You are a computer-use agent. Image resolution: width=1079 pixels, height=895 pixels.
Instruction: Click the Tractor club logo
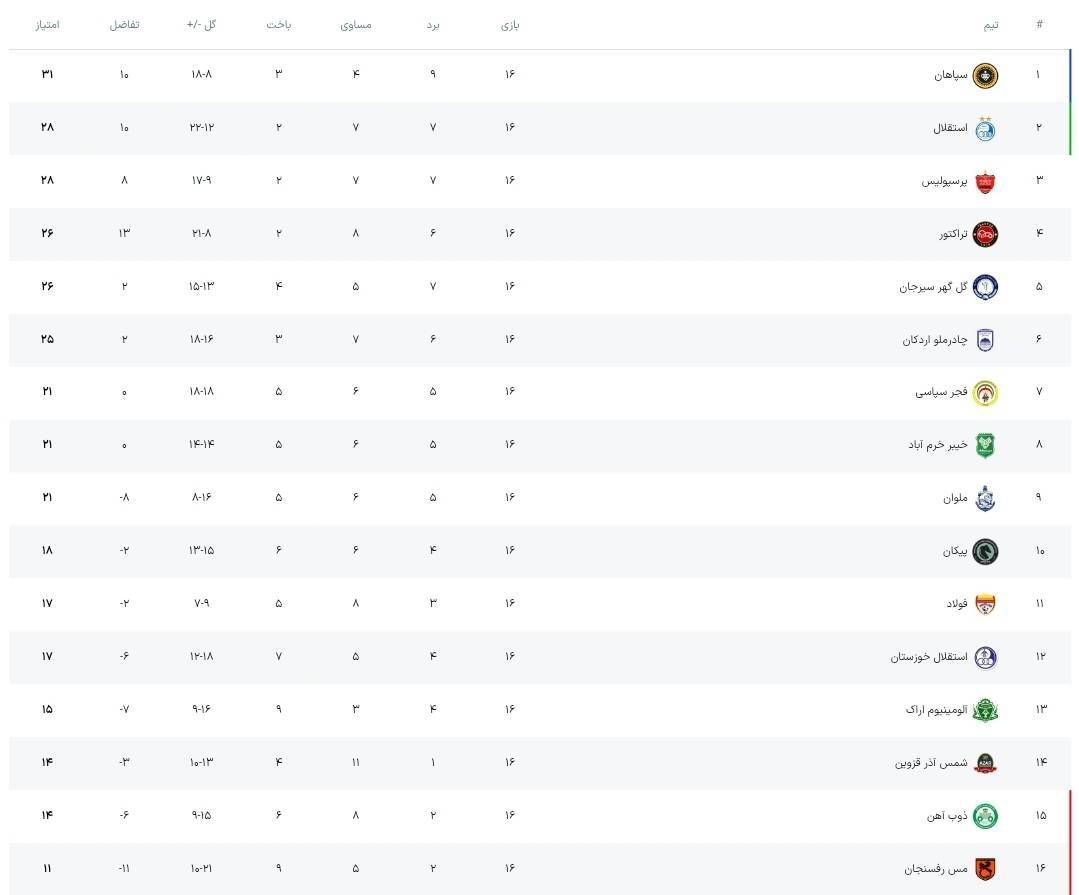pos(985,234)
